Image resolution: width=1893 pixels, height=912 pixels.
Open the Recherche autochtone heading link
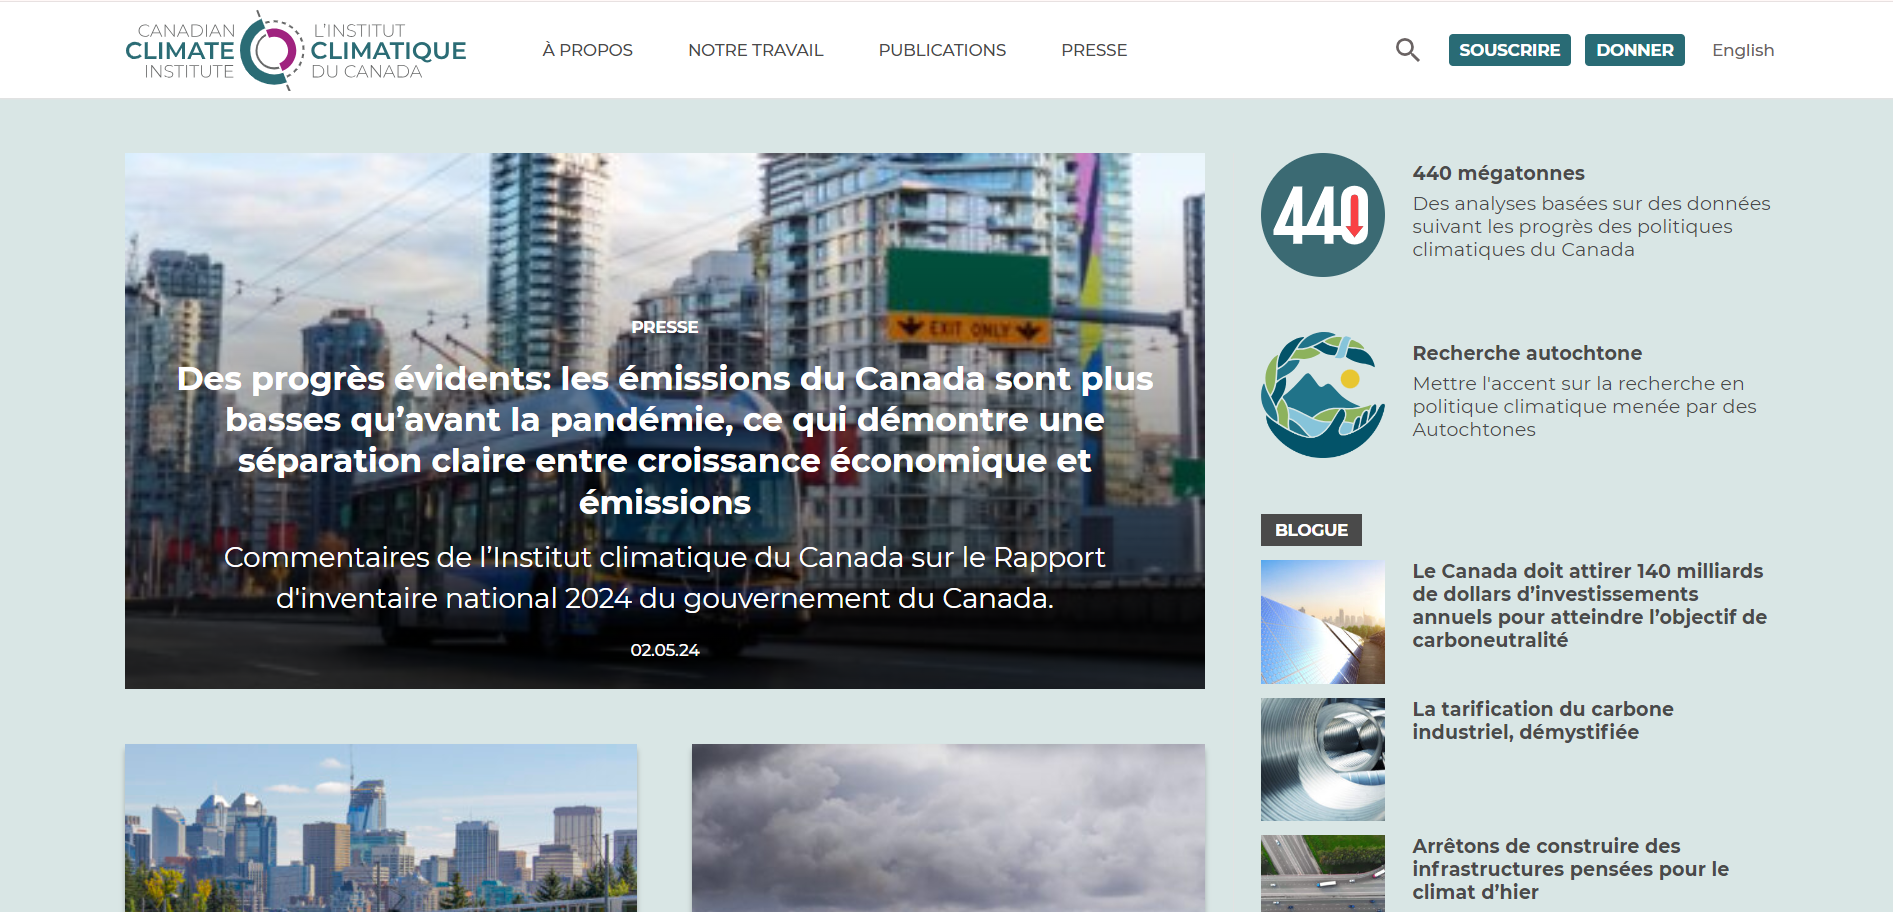[x=1527, y=353]
